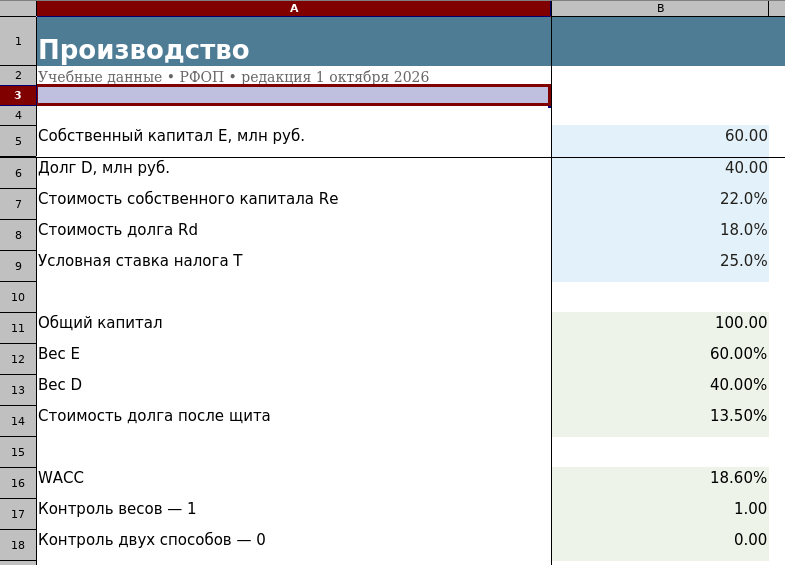The image size is (785, 565).
Task: Click value 25.0% tax rate
Action: click(x=660, y=266)
